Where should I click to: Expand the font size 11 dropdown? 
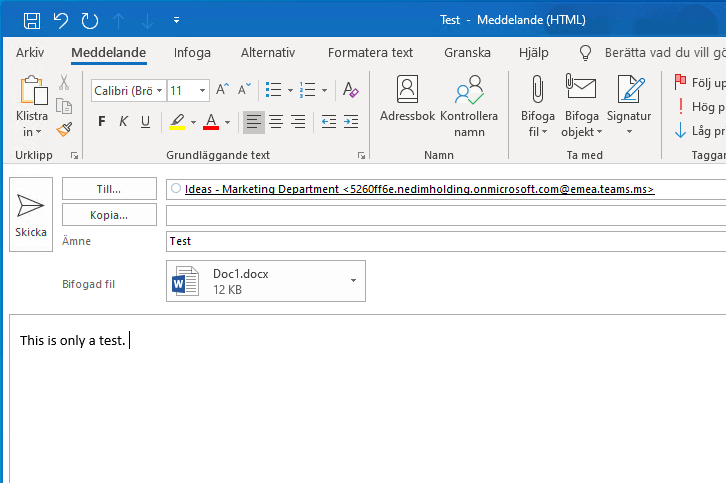[203, 90]
